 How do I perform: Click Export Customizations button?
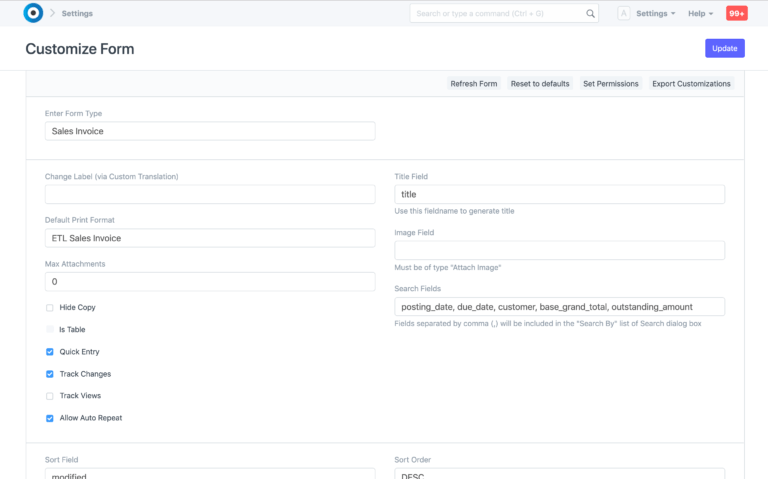click(x=691, y=84)
